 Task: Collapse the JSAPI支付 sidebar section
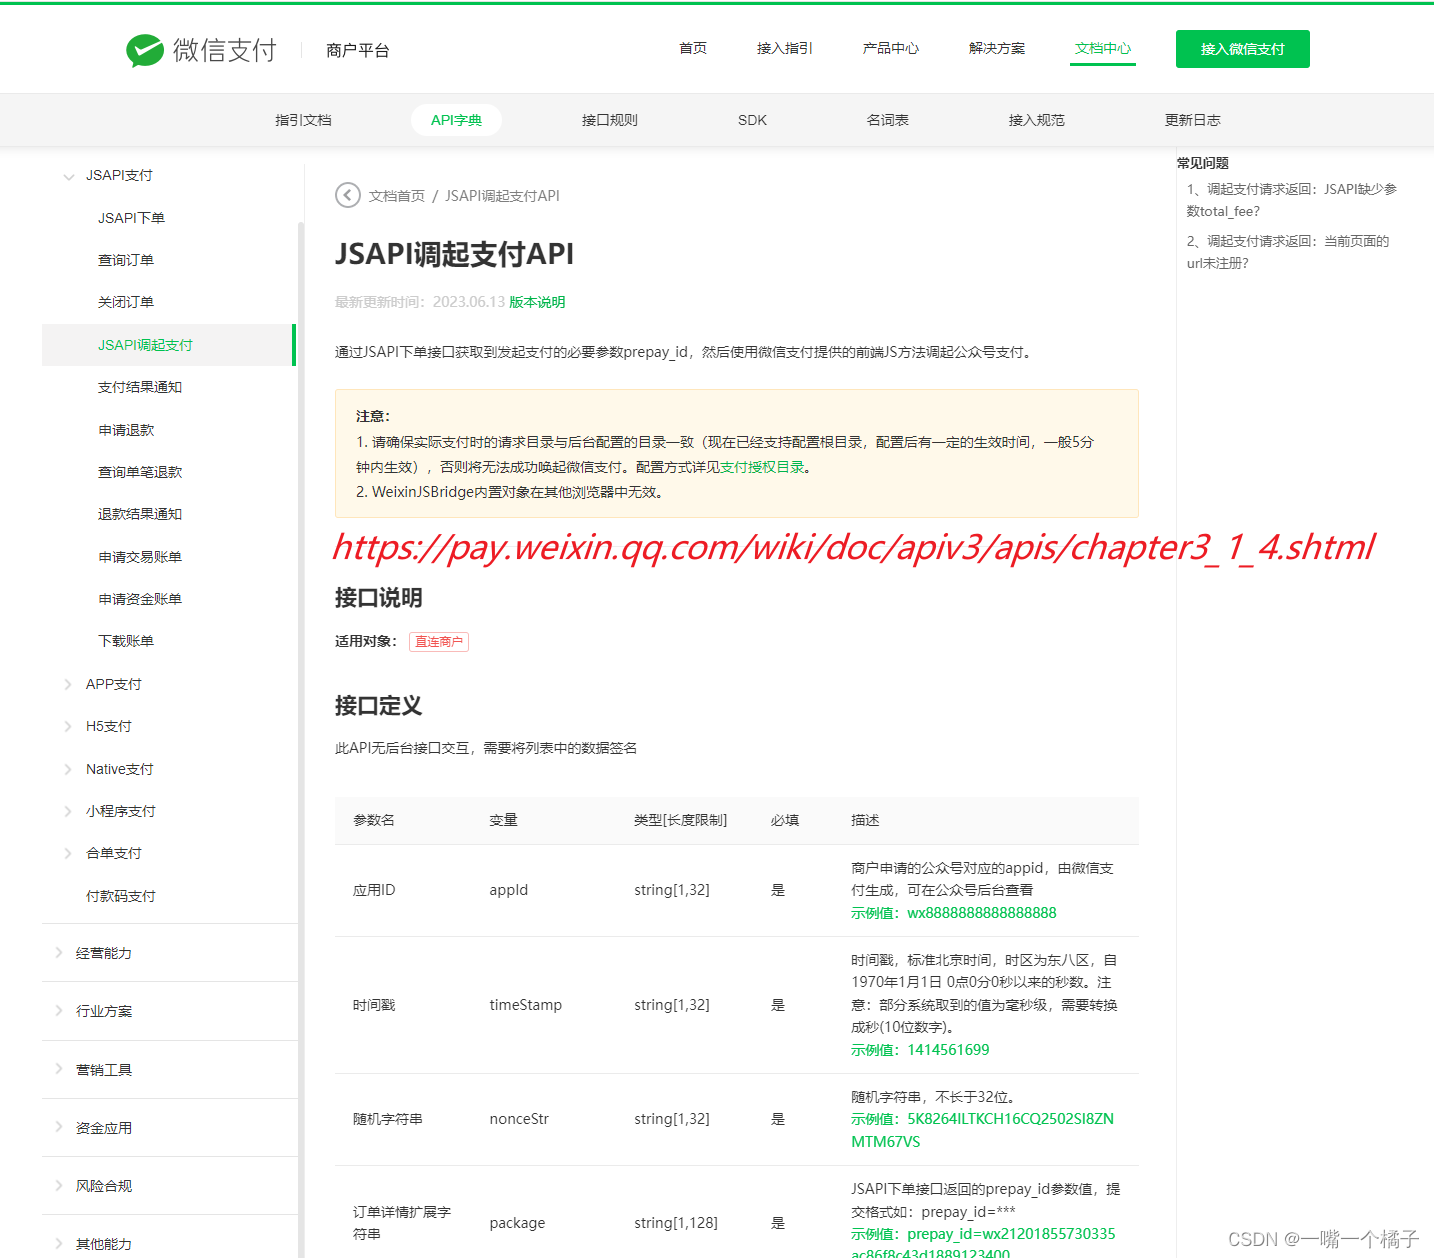pos(68,175)
